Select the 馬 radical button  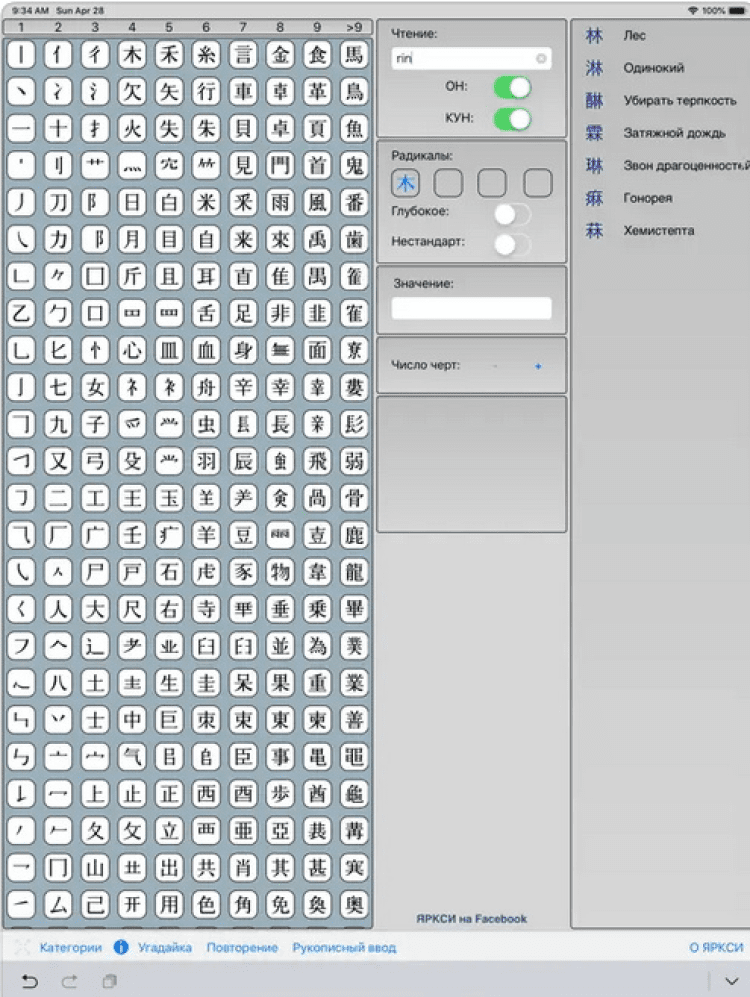(x=354, y=55)
